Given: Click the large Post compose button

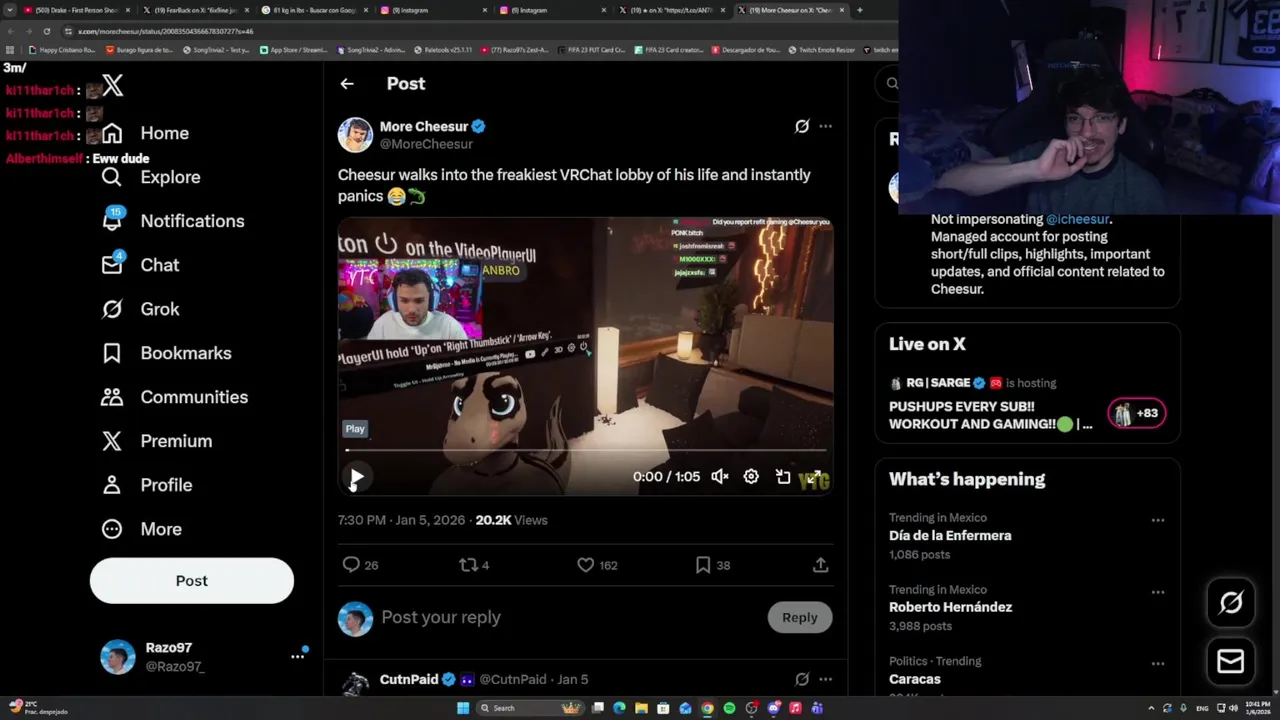Looking at the screenshot, I should point(192,581).
